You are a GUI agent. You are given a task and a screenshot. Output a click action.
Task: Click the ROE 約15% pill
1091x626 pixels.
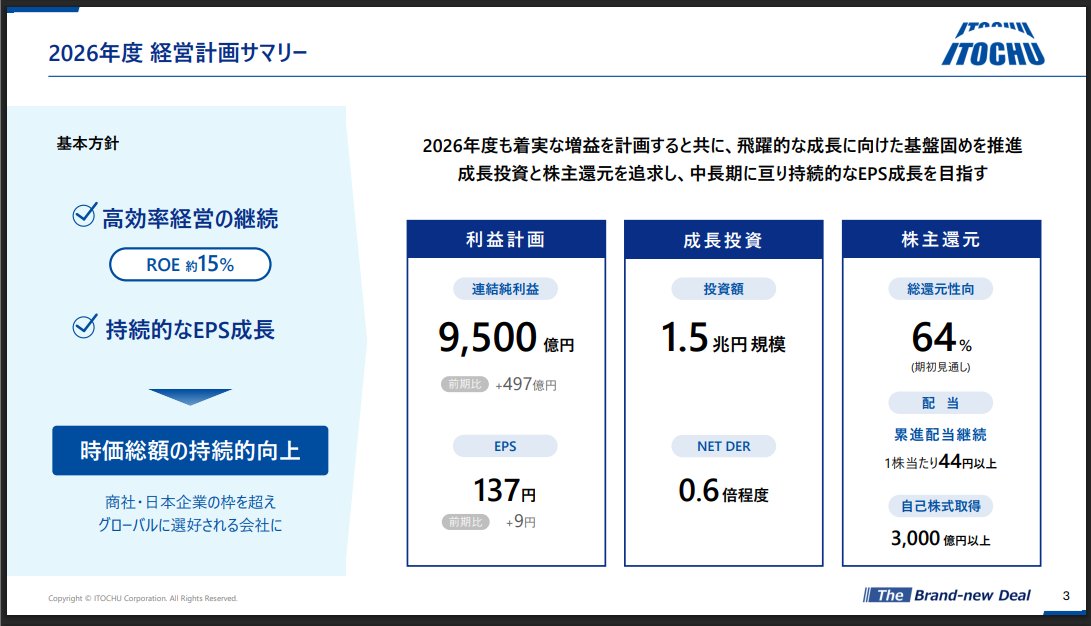tap(190, 264)
